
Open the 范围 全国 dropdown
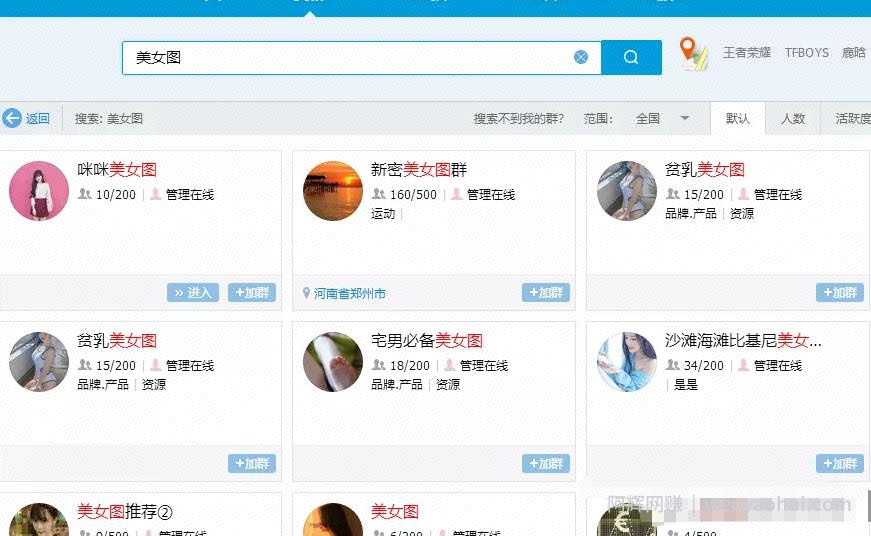(662, 118)
